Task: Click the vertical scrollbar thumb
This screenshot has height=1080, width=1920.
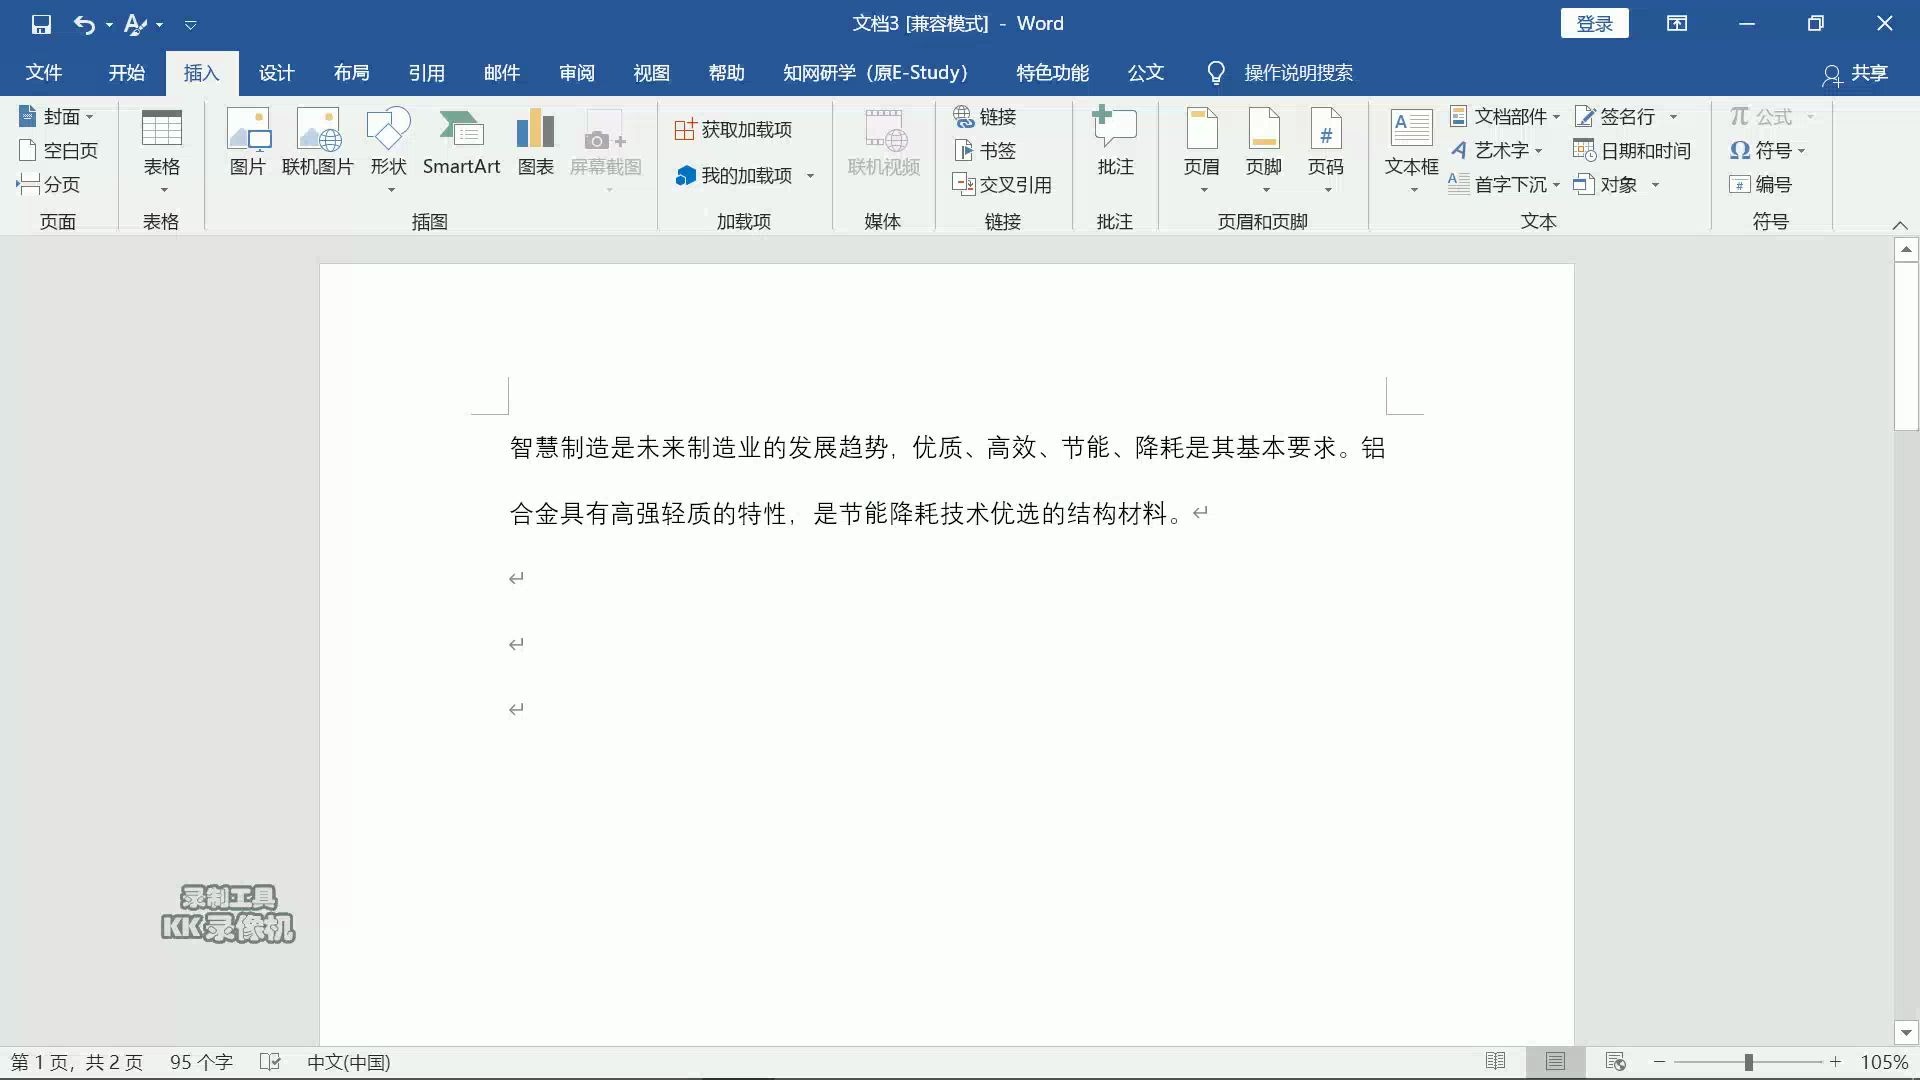Action: point(1906,346)
